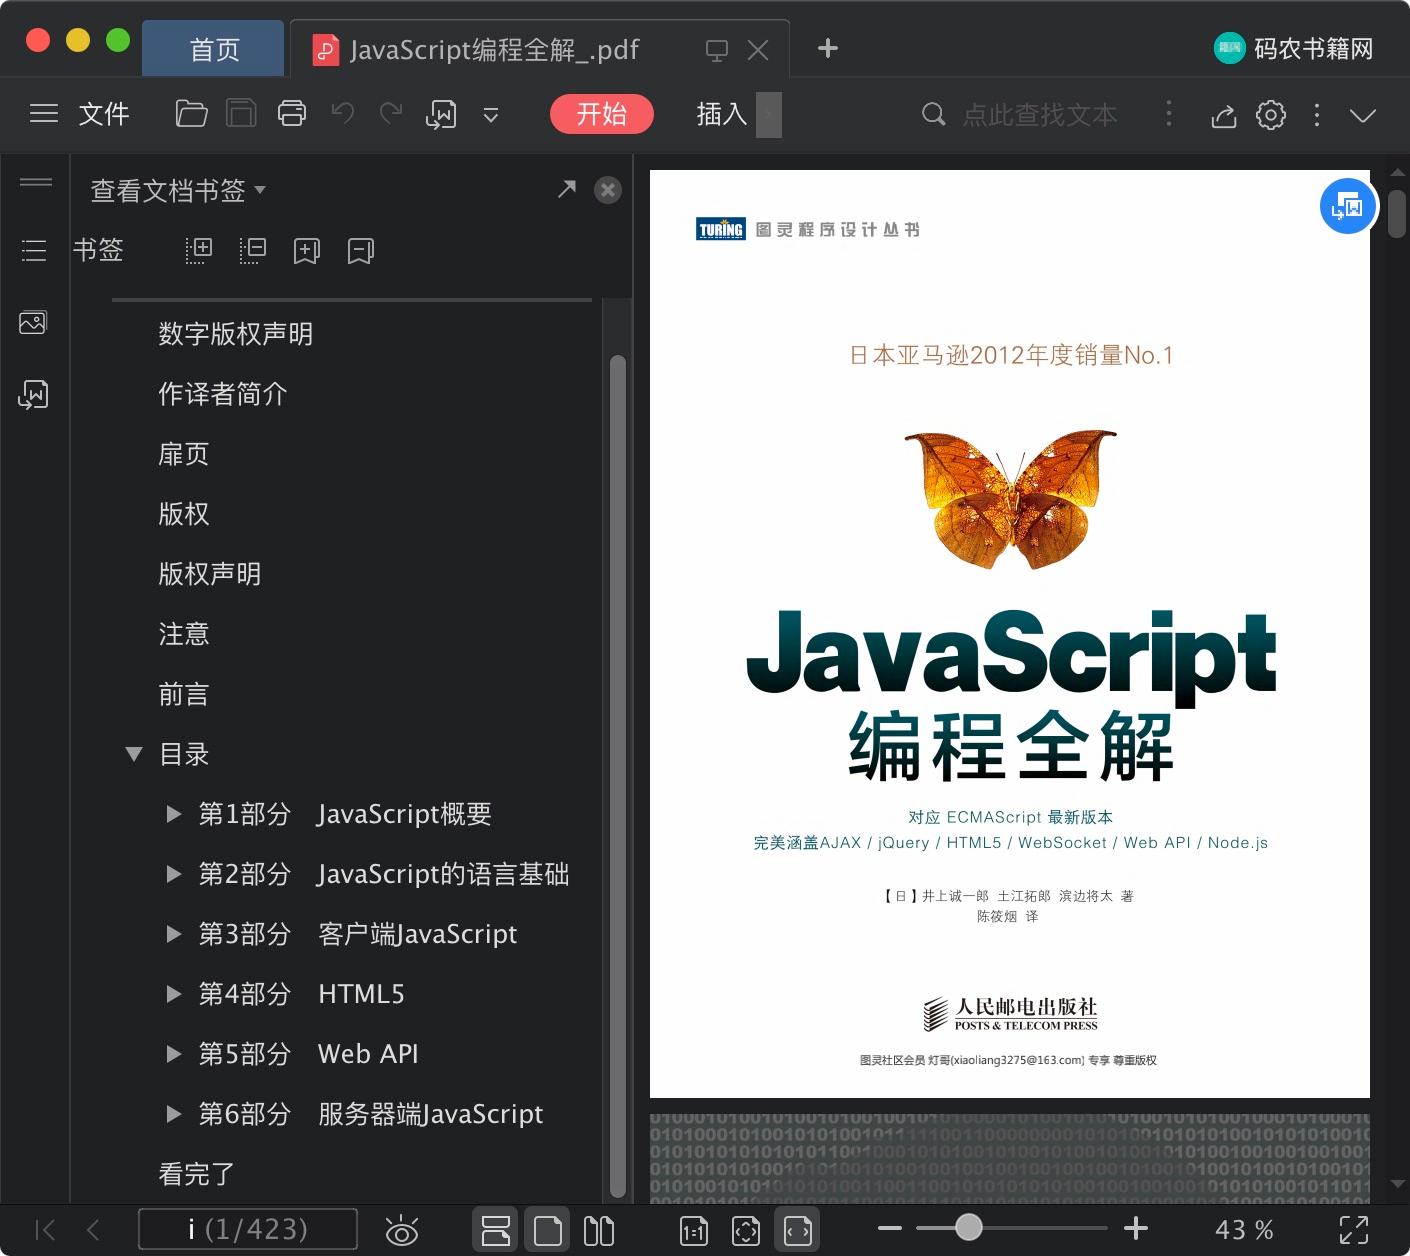Toggle single page view
The height and width of the screenshot is (1256, 1410).
(x=547, y=1230)
